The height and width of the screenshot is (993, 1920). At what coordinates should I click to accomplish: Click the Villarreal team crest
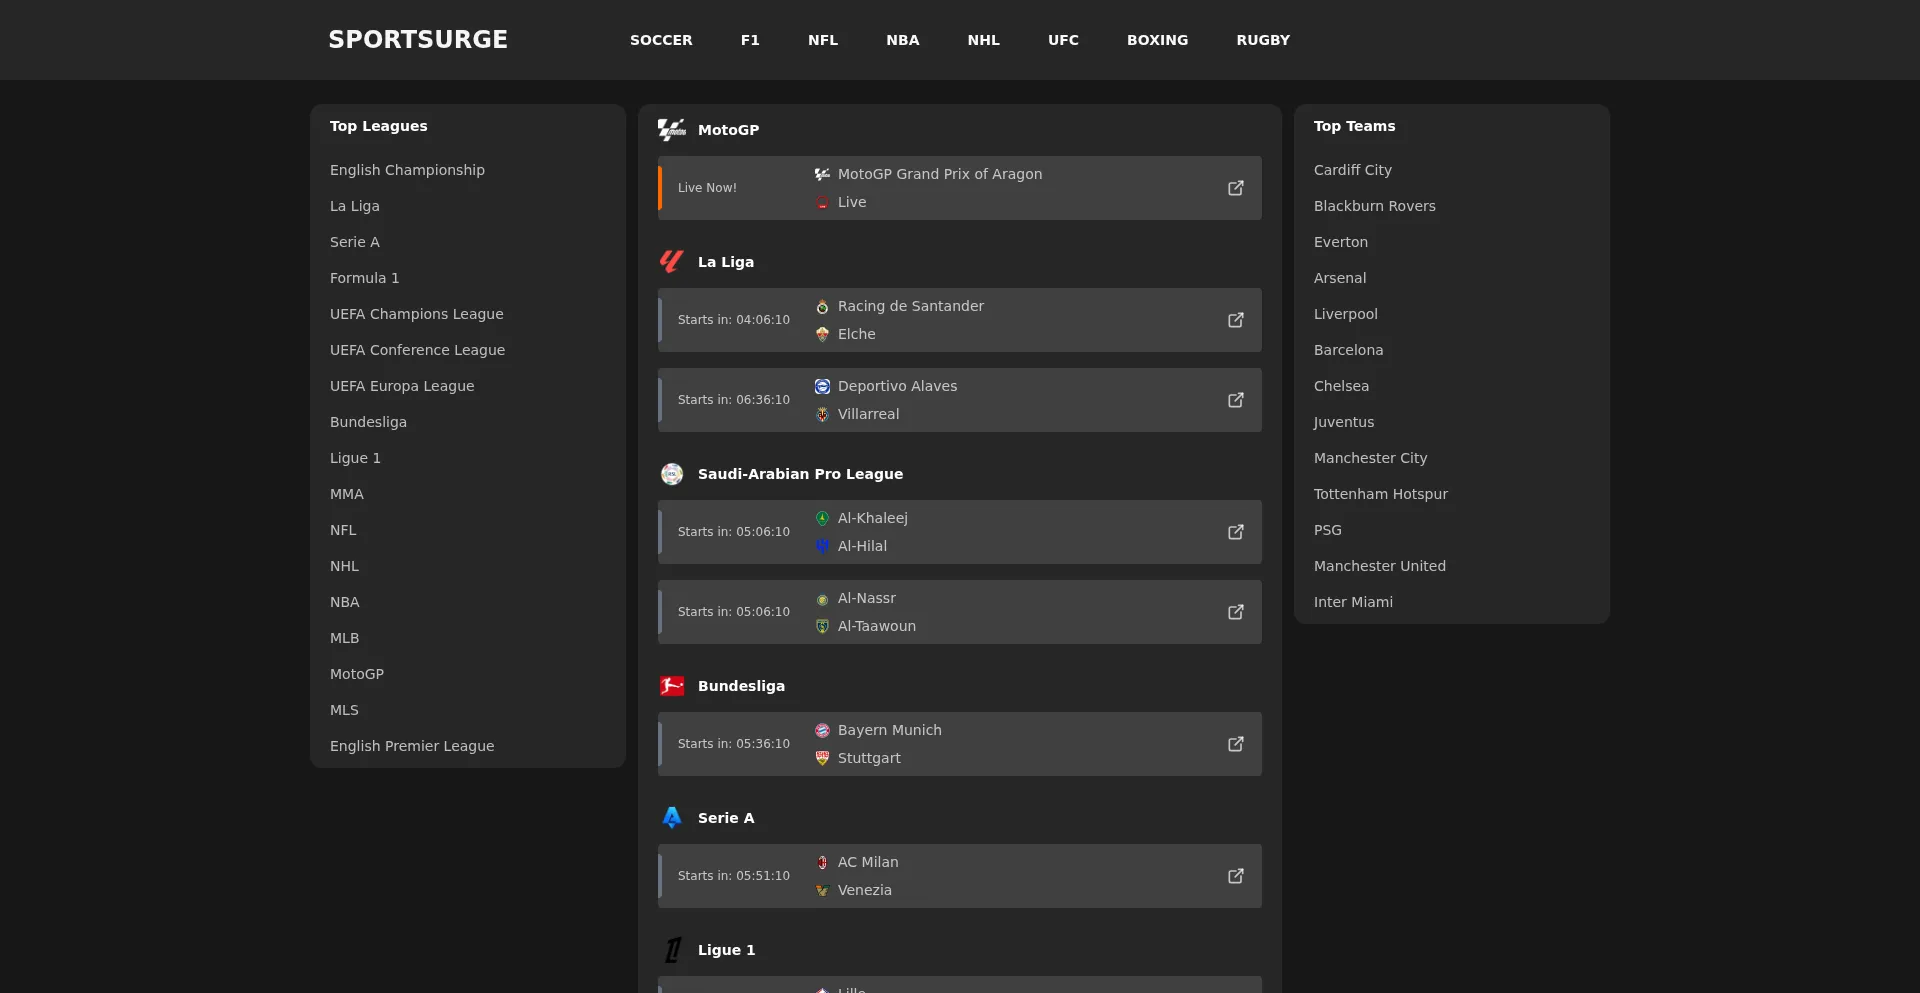[x=822, y=414]
